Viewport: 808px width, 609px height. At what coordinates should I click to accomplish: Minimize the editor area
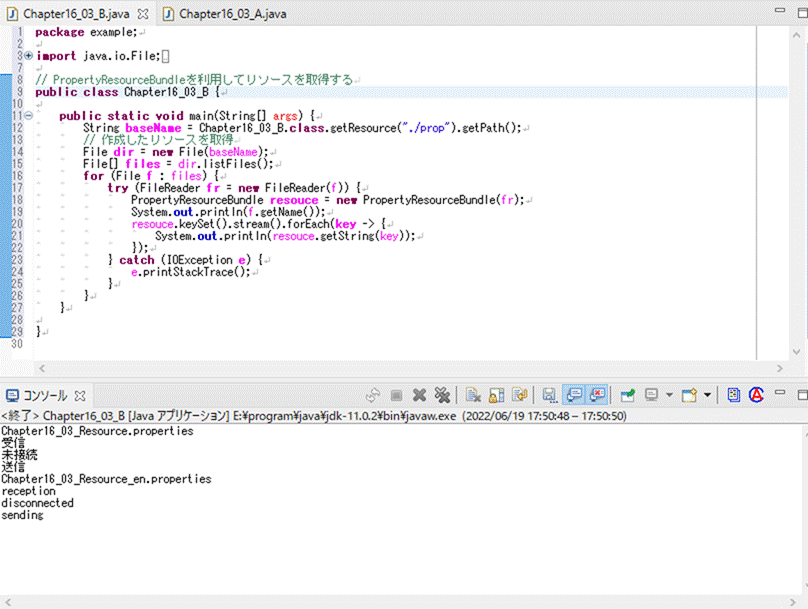tap(780, 10)
